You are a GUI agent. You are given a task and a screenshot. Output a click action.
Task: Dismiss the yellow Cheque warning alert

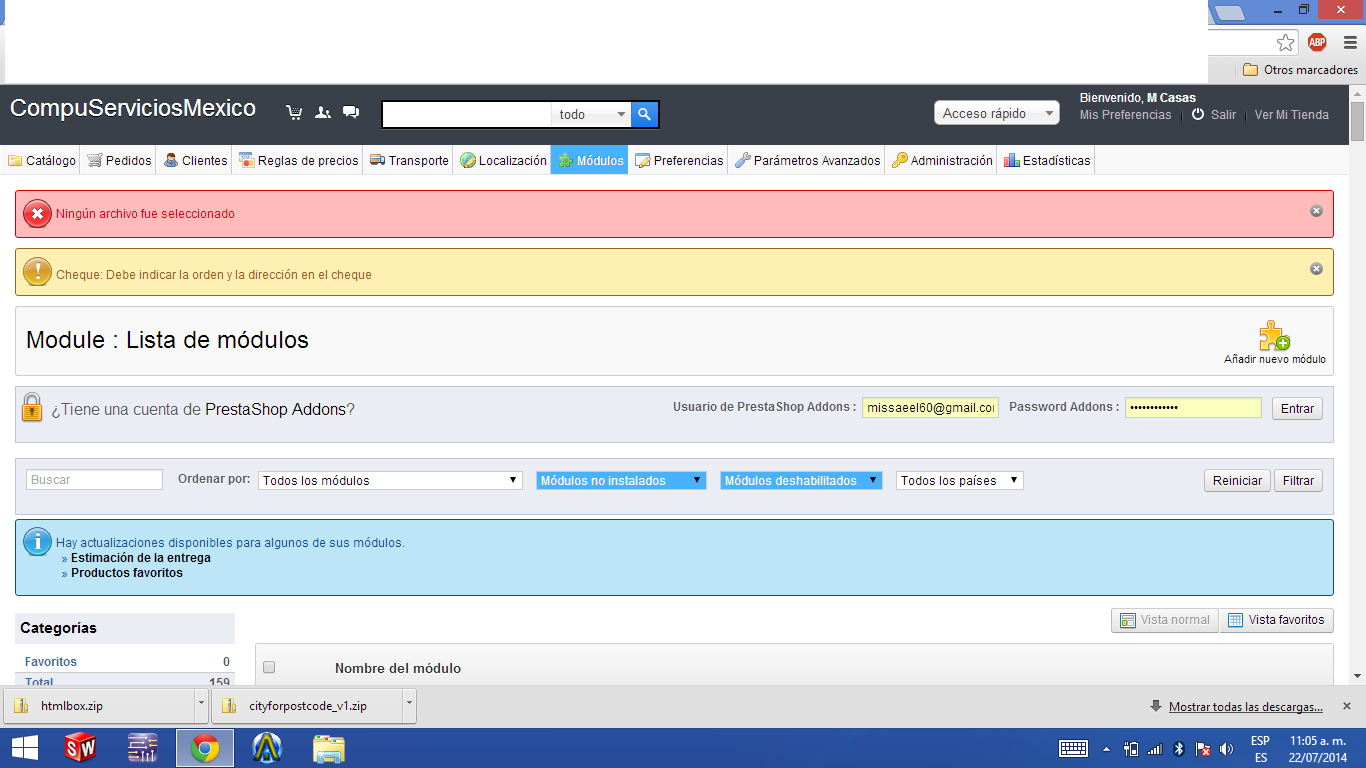1316,268
